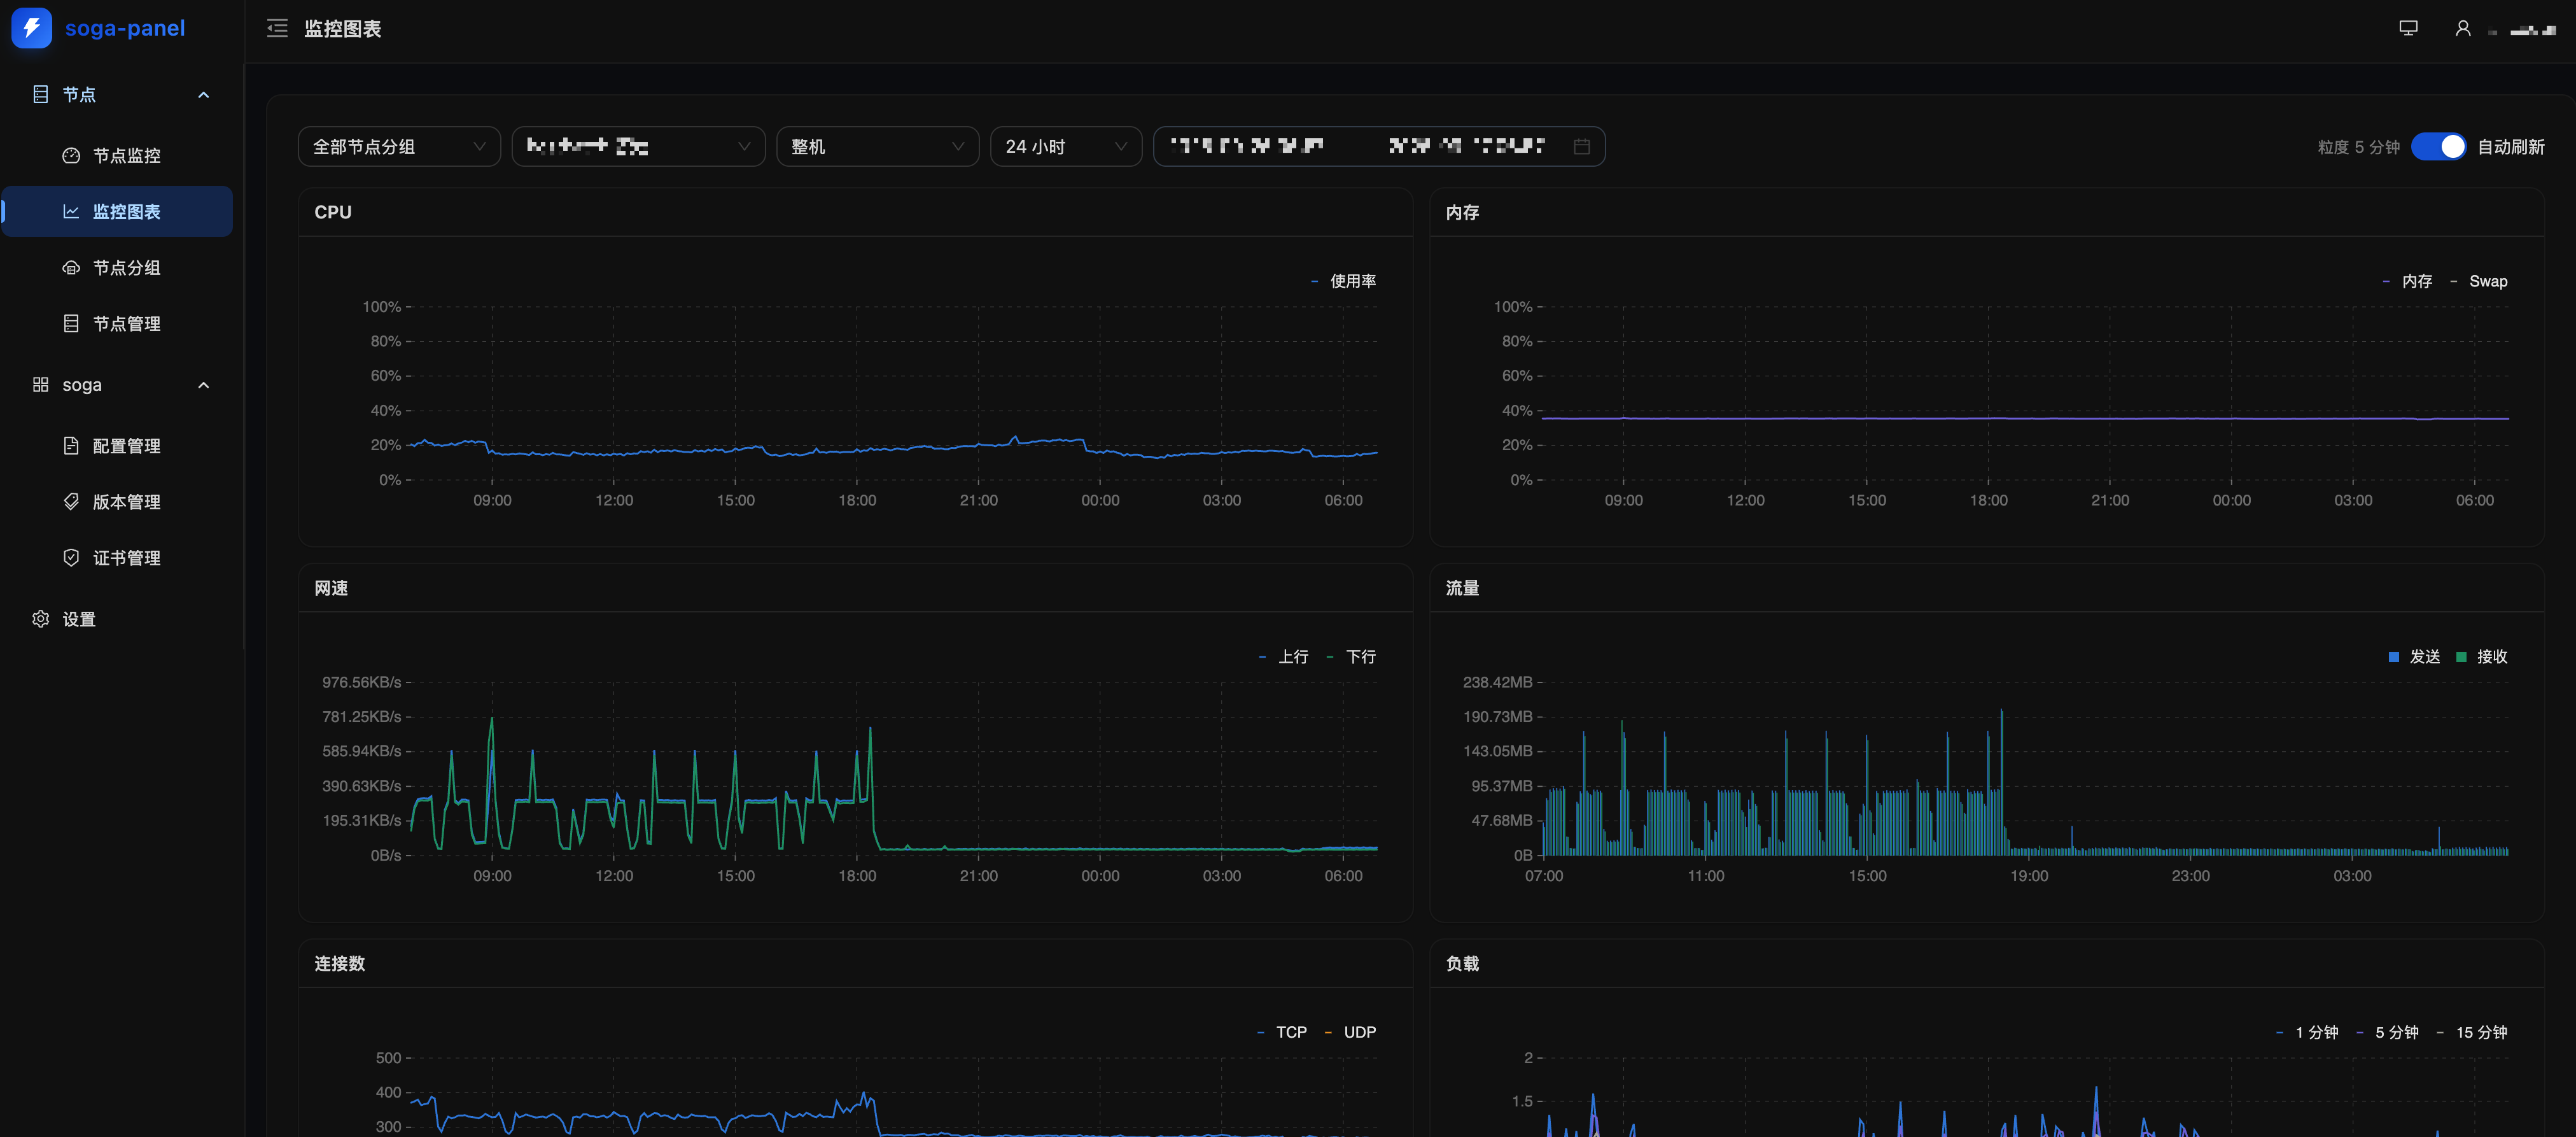Toggle the 自动刷新 switch off
This screenshot has width=2576, height=1137.
2438,147
